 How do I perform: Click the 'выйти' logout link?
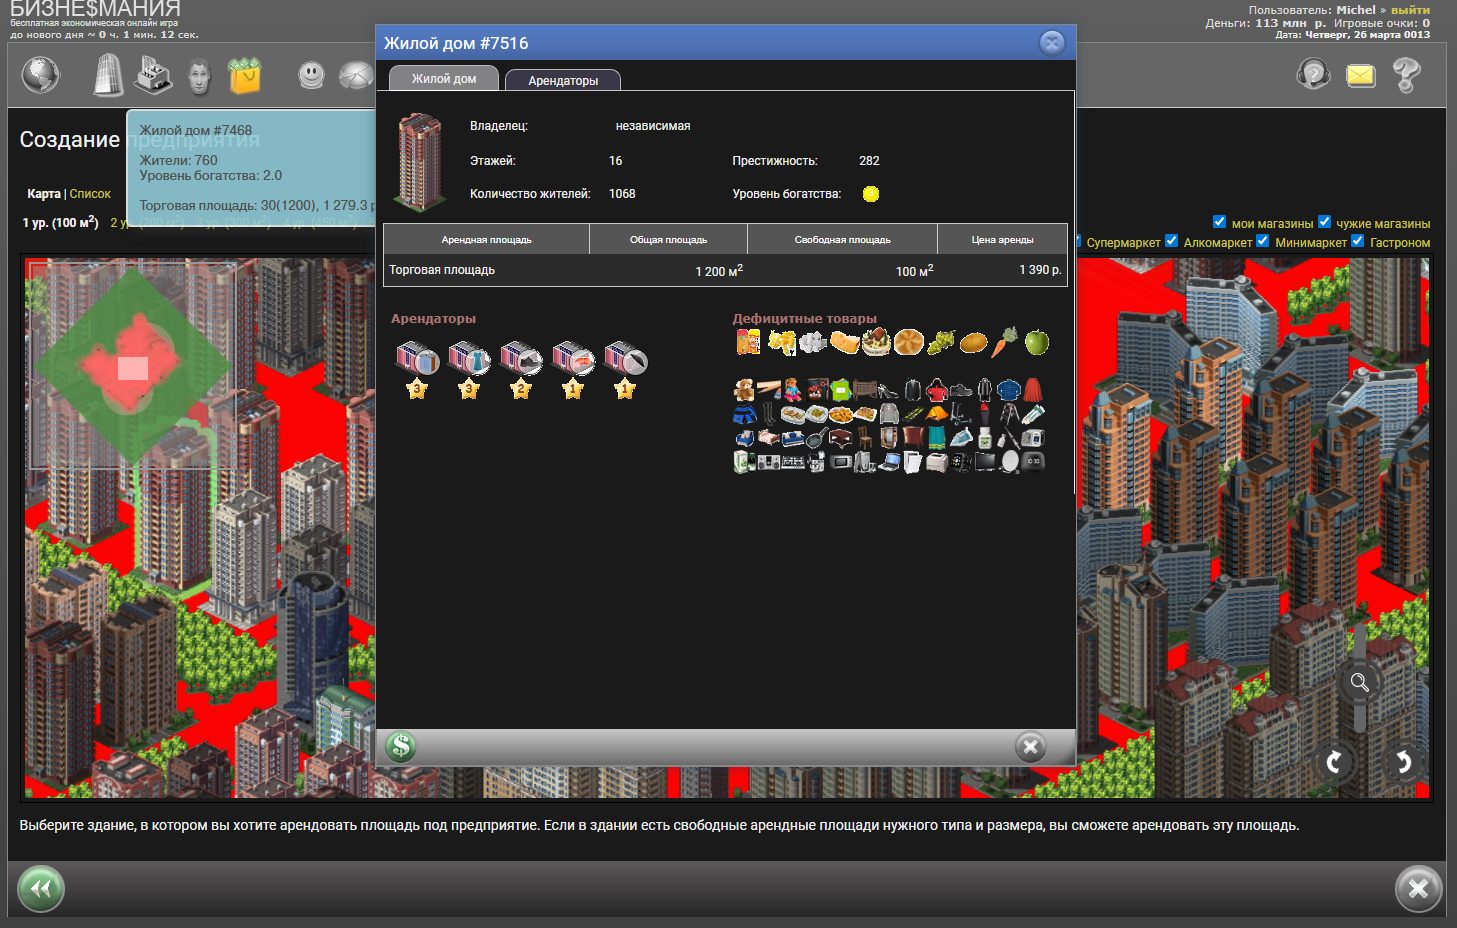click(x=1410, y=10)
